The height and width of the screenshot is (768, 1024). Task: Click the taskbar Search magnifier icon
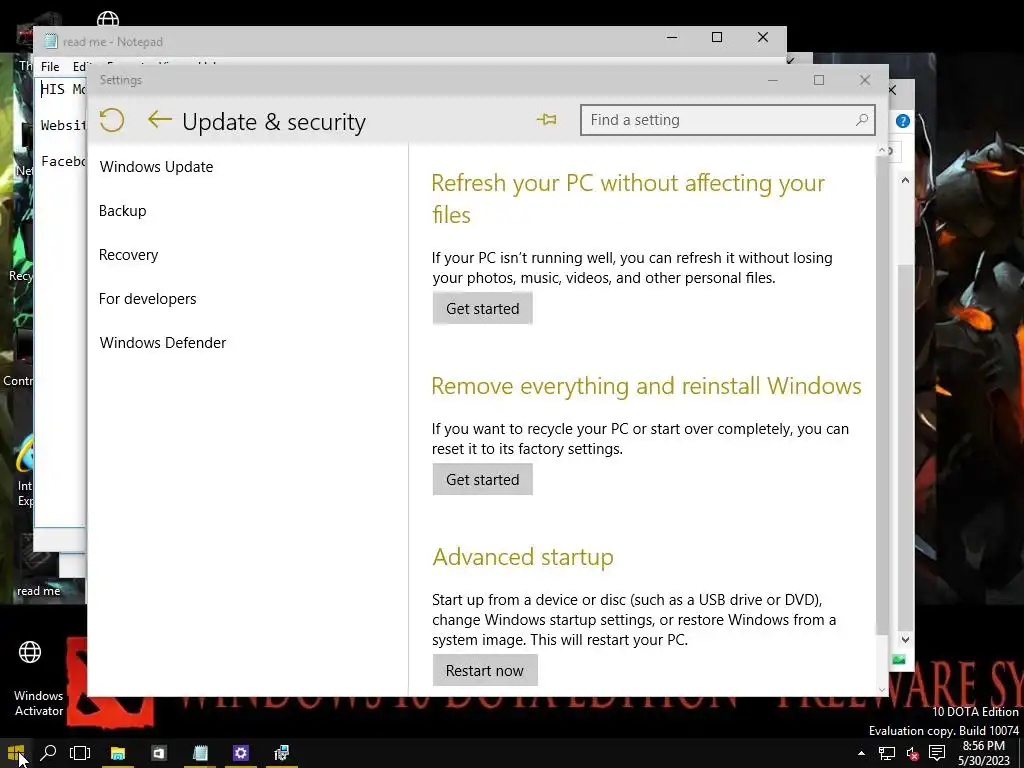(x=48, y=753)
